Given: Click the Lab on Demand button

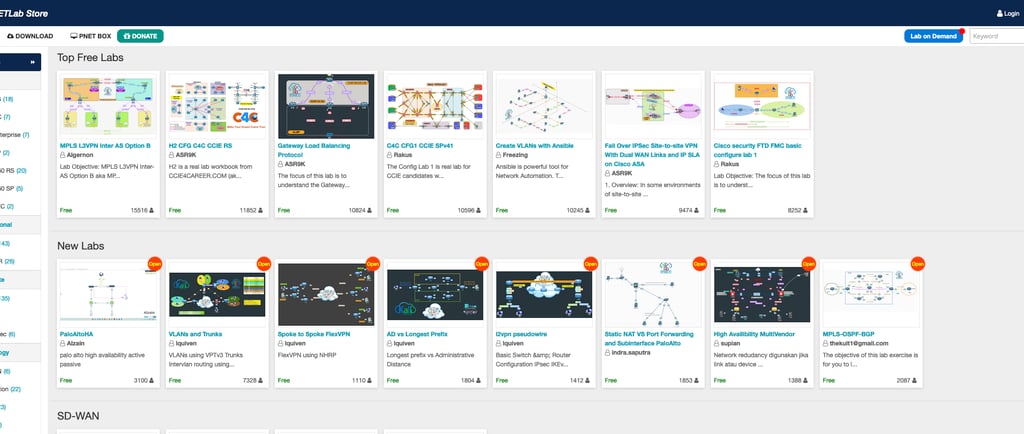Looking at the screenshot, I should point(933,37).
